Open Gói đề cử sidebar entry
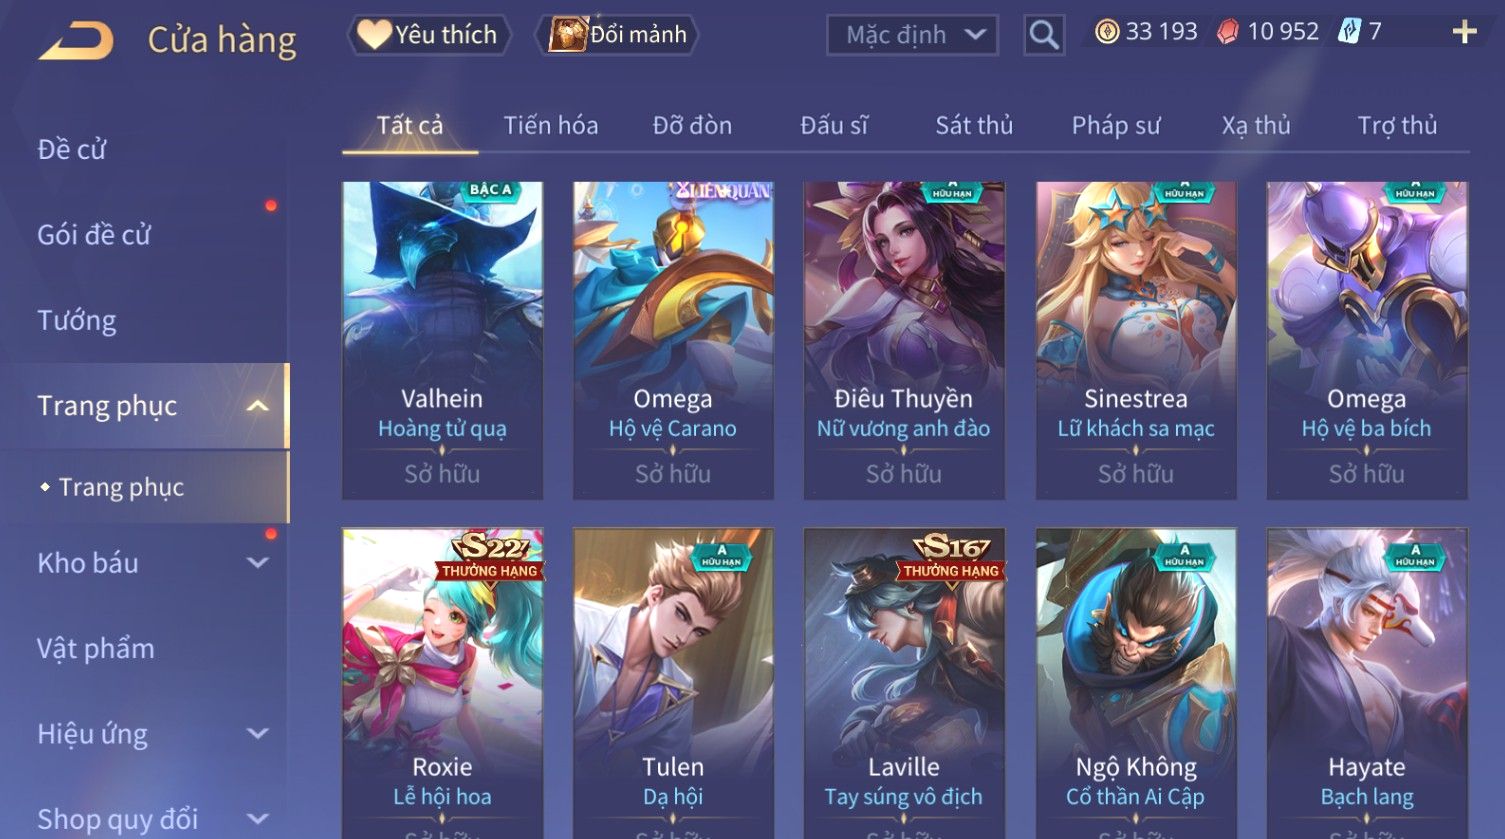Viewport: 1505px width, 839px height. pyautogui.click(x=94, y=235)
